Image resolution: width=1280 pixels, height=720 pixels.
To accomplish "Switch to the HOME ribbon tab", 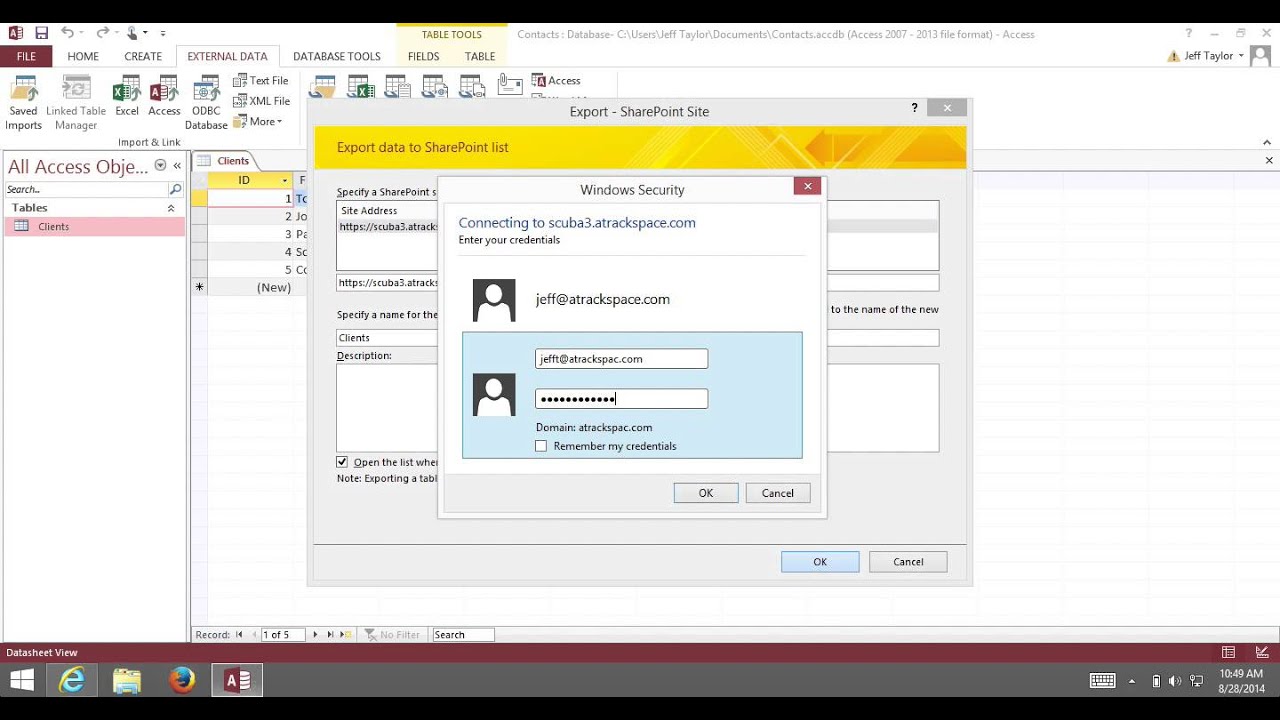I will [x=83, y=57].
